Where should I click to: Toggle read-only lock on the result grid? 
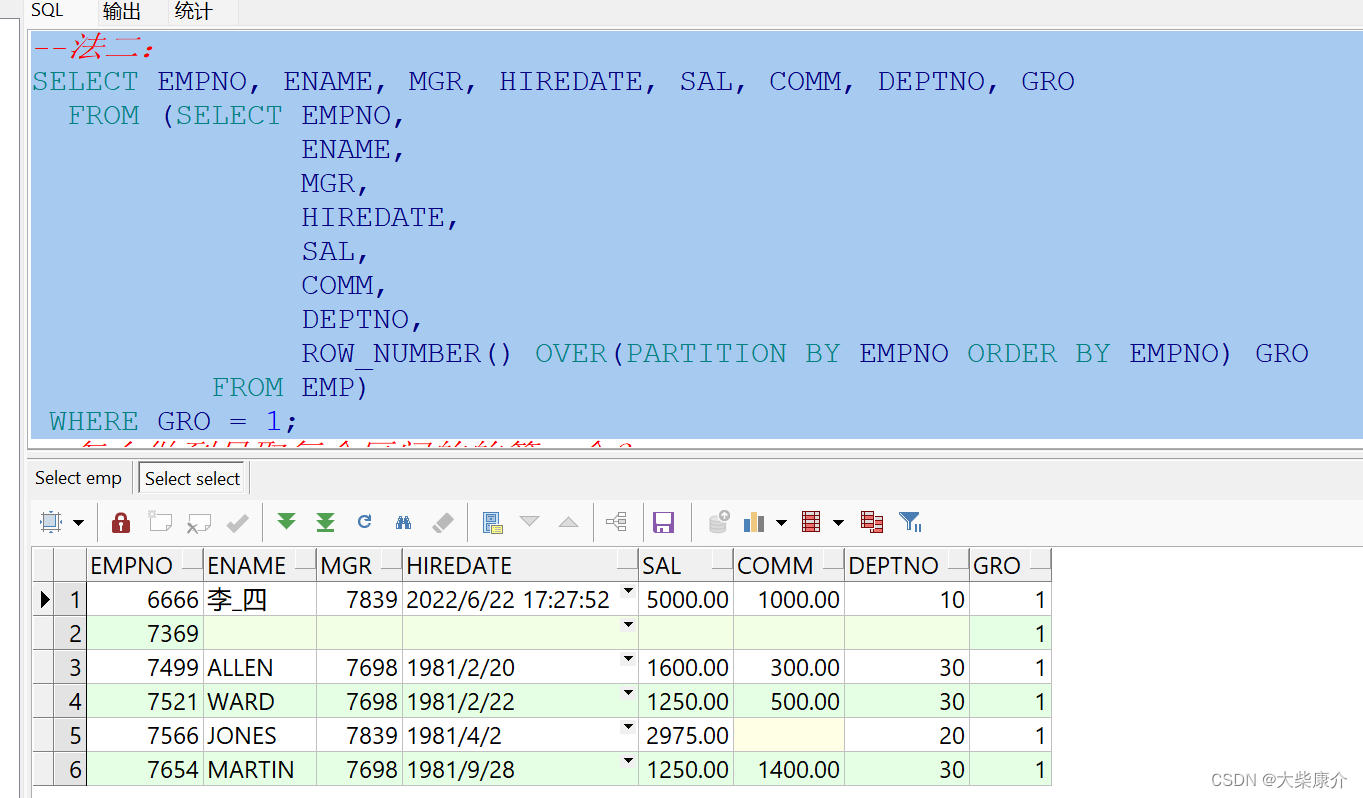(120, 521)
